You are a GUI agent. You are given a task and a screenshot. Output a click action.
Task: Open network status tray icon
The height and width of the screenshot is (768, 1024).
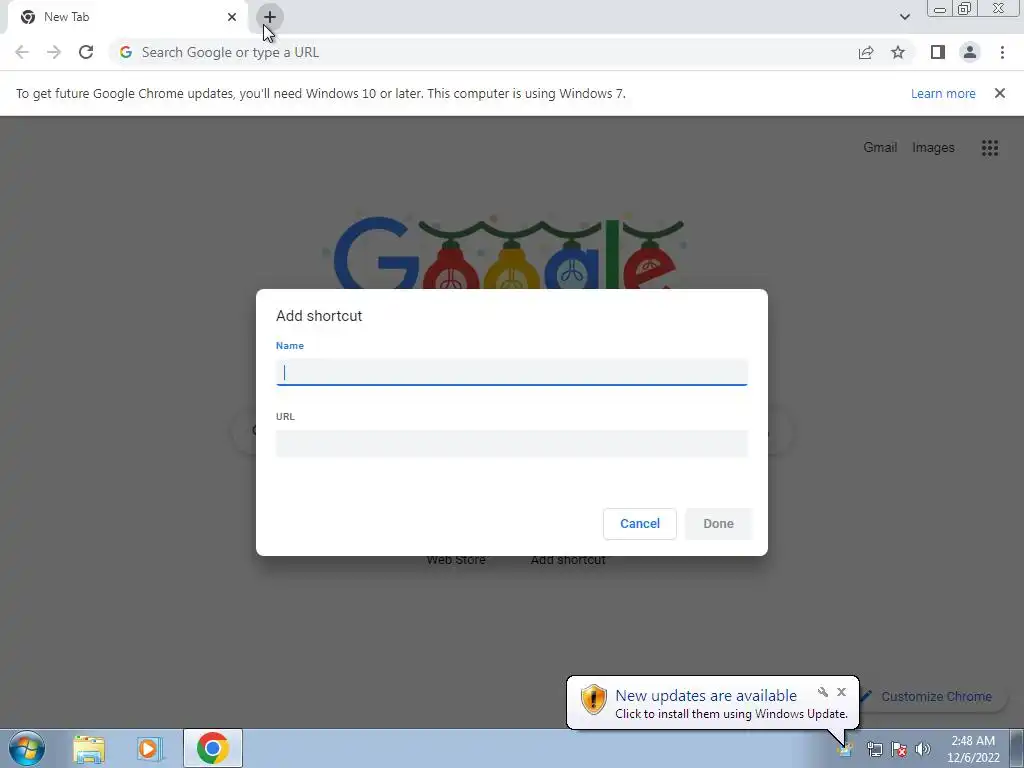[874, 749]
